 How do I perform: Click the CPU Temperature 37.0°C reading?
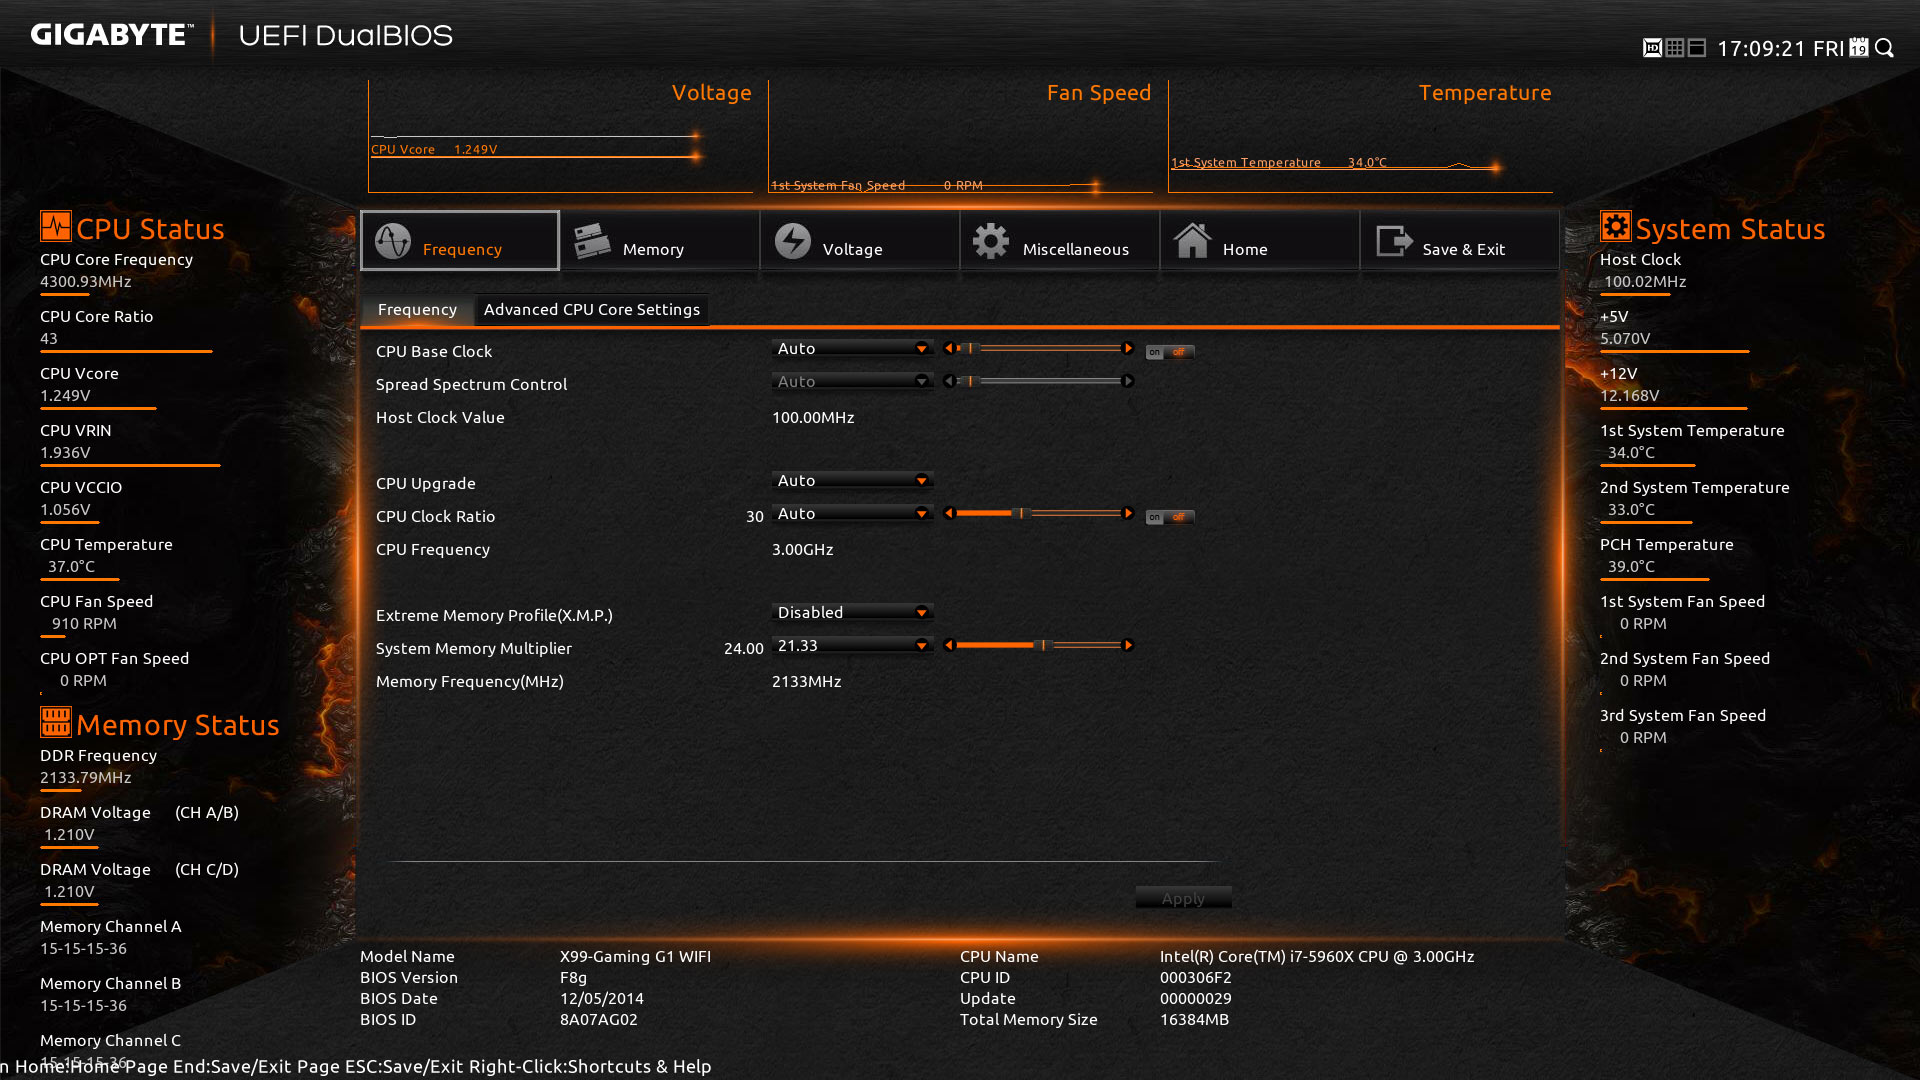(71, 566)
